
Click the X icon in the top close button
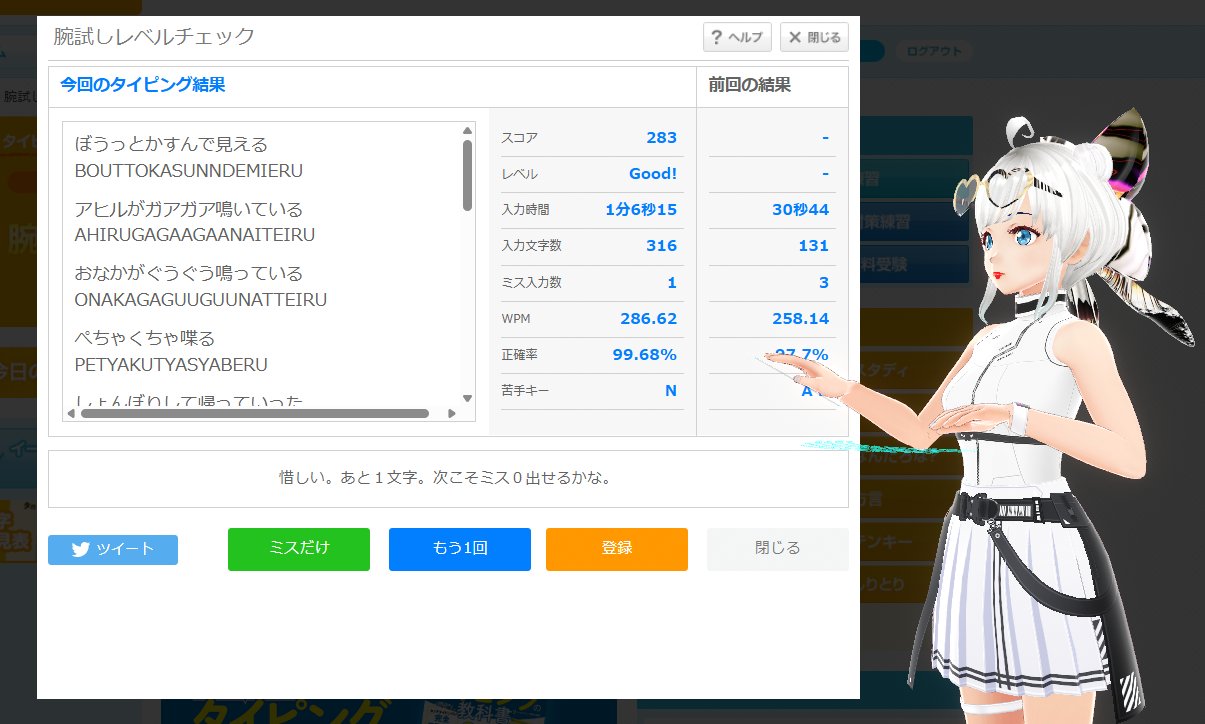(x=795, y=38)
